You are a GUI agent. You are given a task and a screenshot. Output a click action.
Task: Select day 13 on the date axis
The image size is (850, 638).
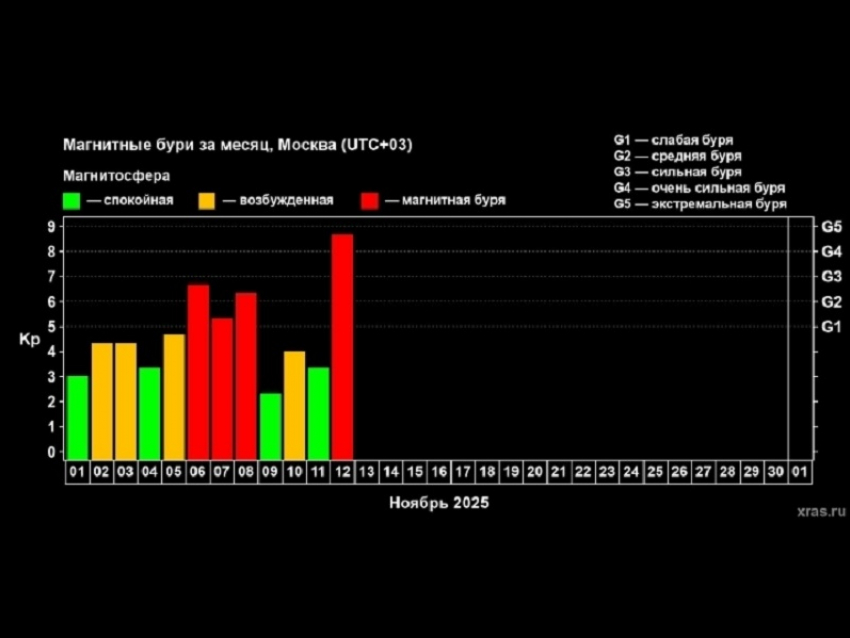pyautogui.click(x=366, y=471)
